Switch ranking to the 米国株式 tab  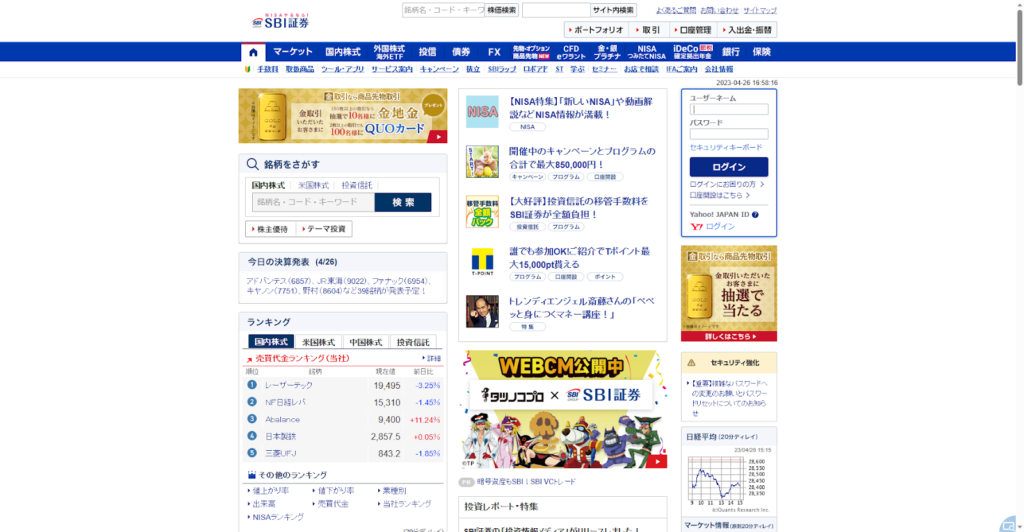(x=318, y=342)
